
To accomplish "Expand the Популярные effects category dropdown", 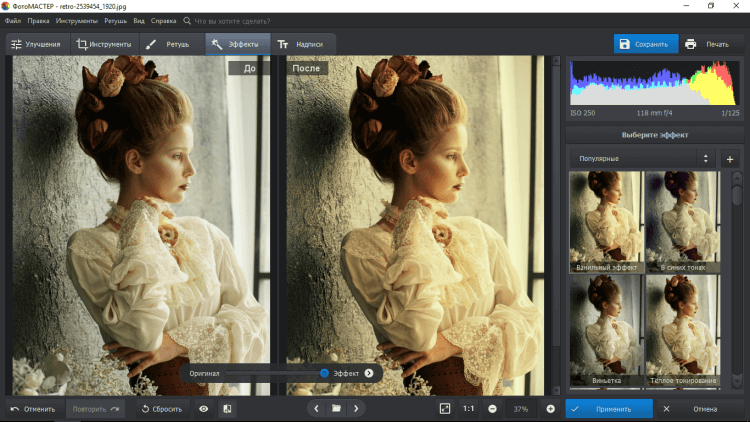I will (x=642, y=159).
